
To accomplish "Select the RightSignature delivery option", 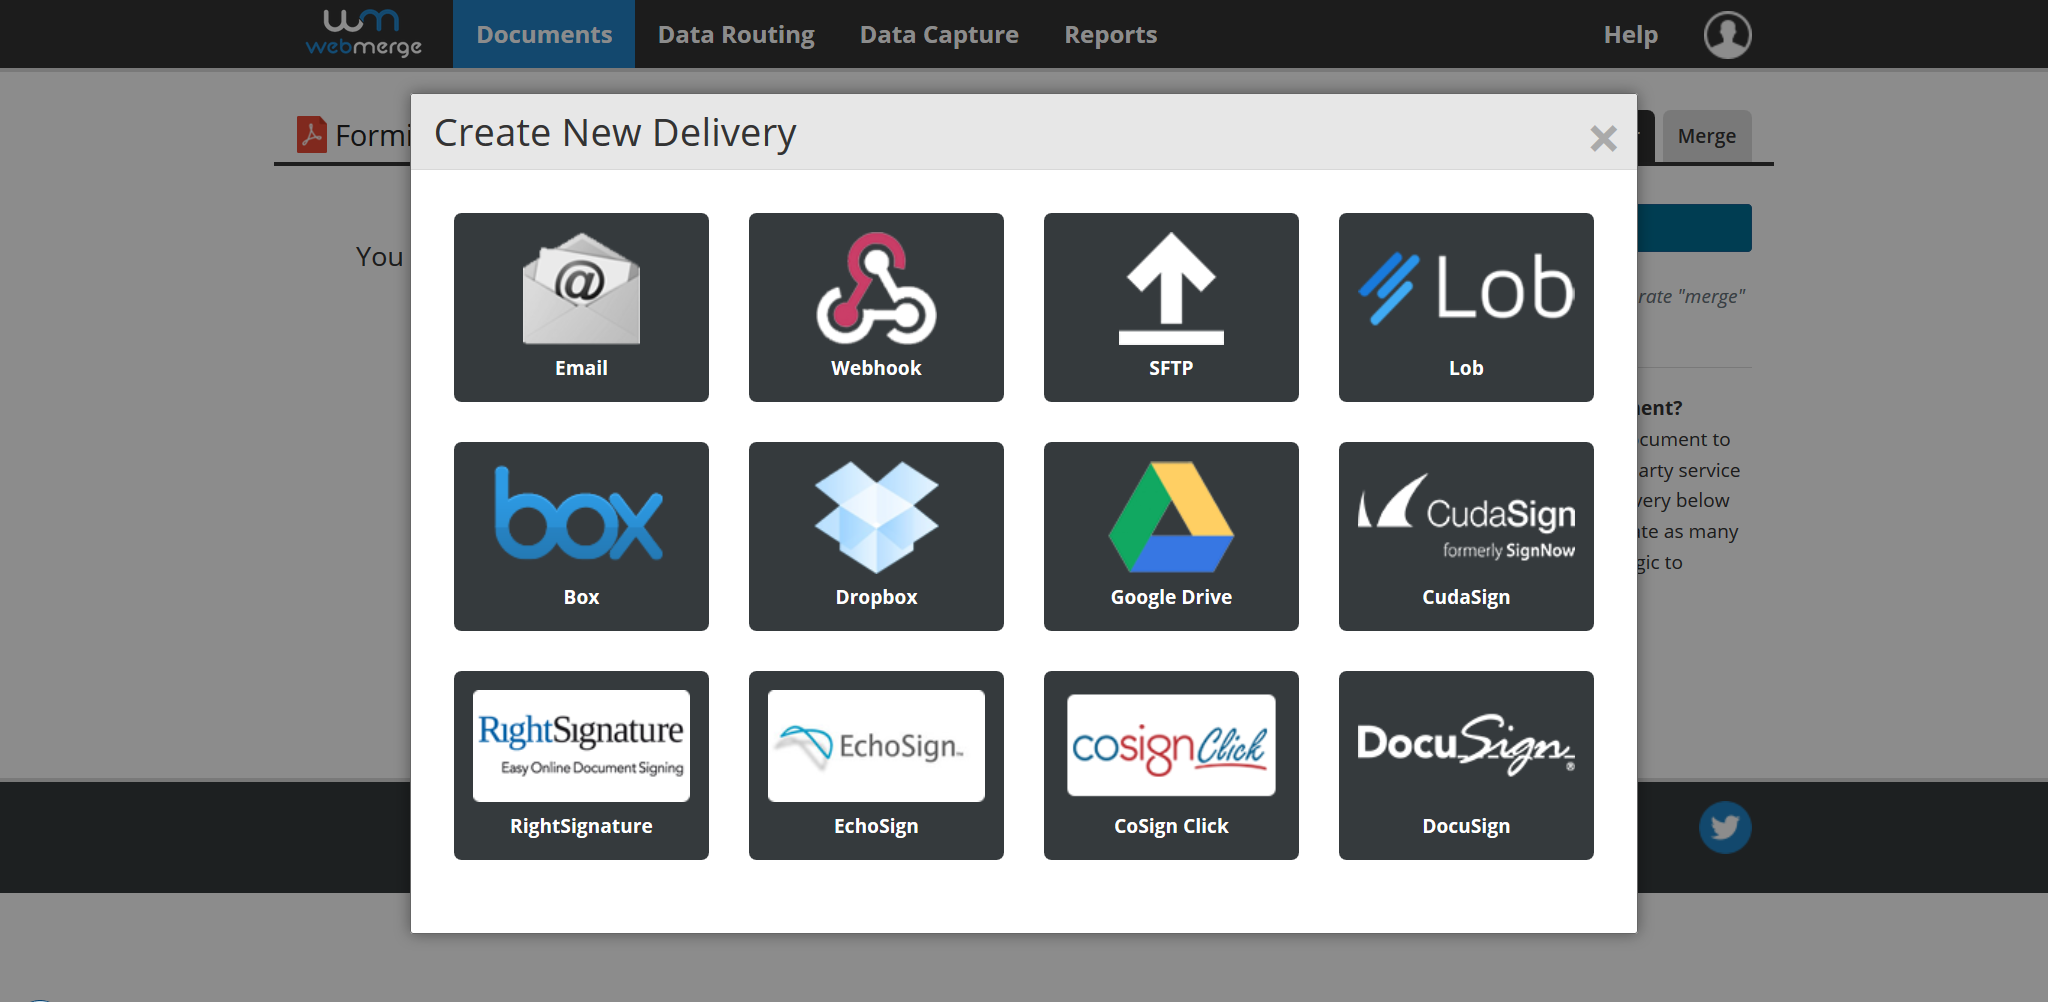I will click(x=581, y=765).
